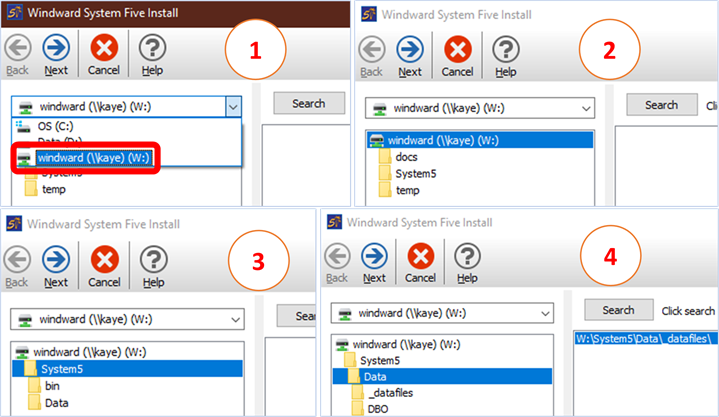The width and height of the screenshot is (719, 417).
Task: Open Help in the panel 3 window
Action: coord(154,268)
